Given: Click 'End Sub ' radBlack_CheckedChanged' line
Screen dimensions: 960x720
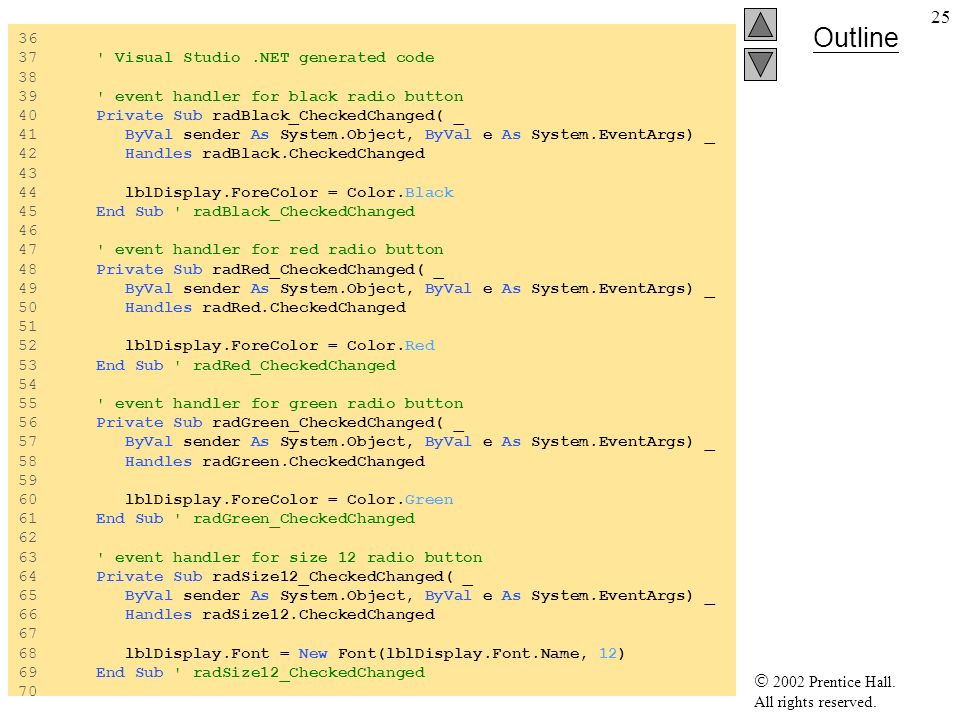Looking at the screenshot, I should [255, 212].
